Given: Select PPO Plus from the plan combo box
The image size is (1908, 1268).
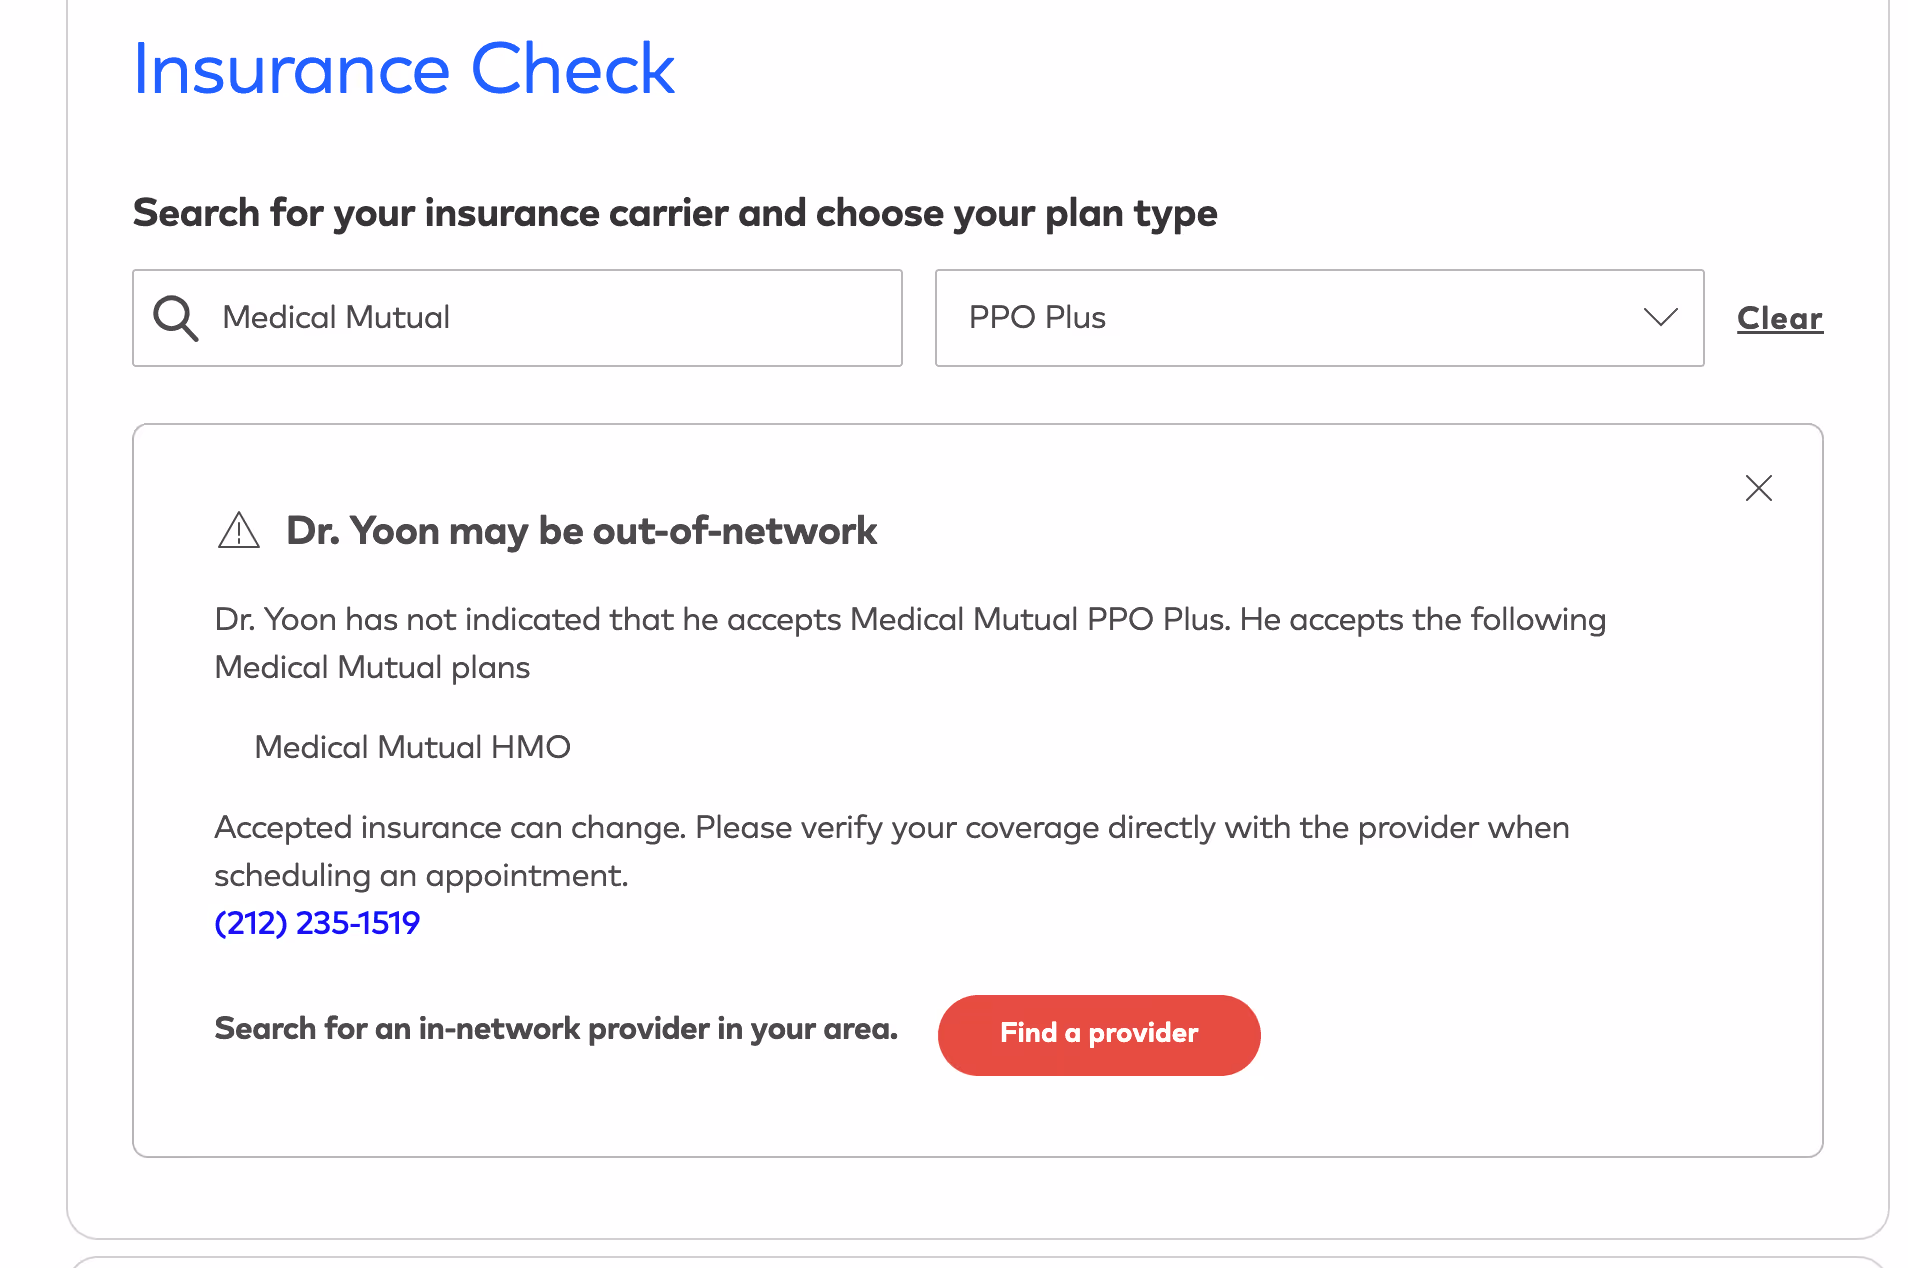Looking at the screenshot, I should pyautogui.click(x=1318, y=317).
